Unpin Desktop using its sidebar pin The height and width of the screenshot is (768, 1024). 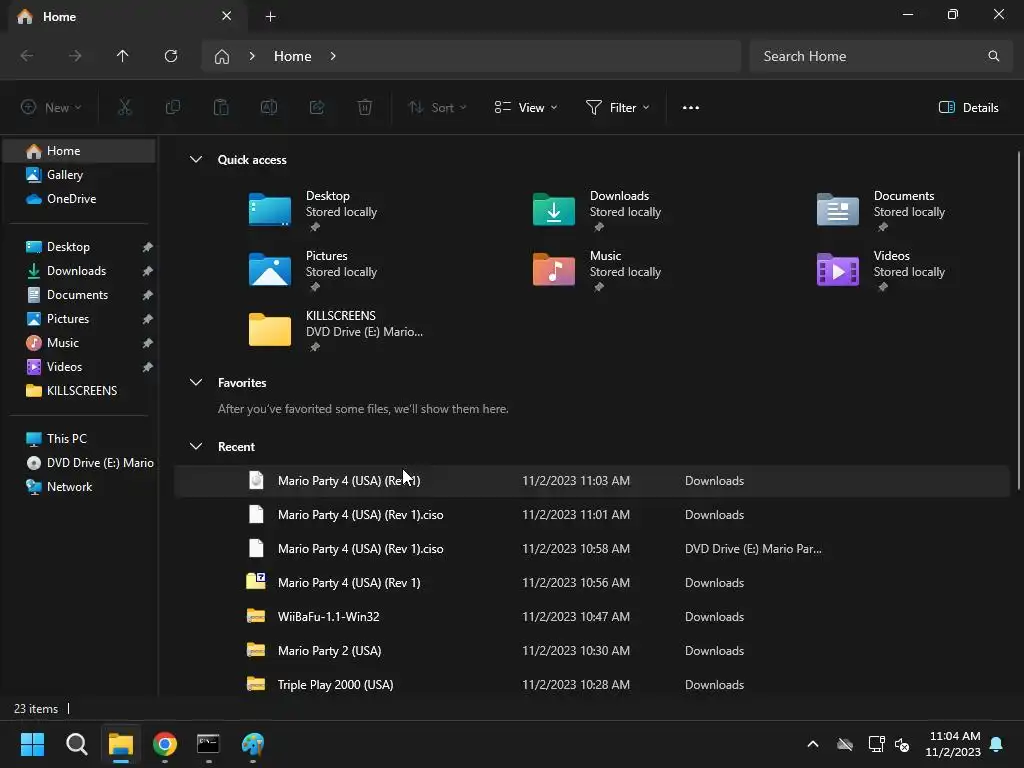click(x=148, y=247)
